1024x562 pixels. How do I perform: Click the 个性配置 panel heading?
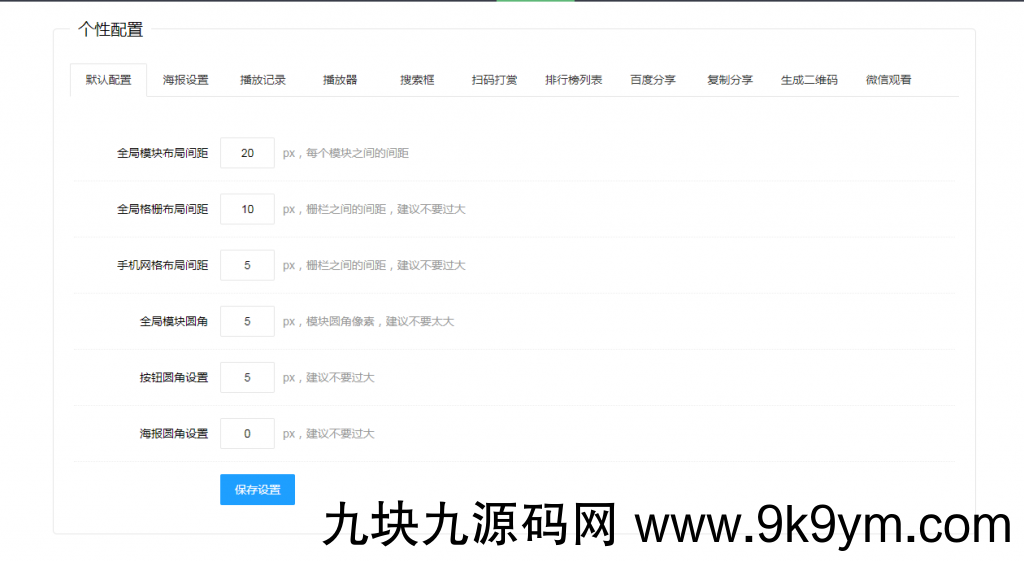tap(110, 30)
